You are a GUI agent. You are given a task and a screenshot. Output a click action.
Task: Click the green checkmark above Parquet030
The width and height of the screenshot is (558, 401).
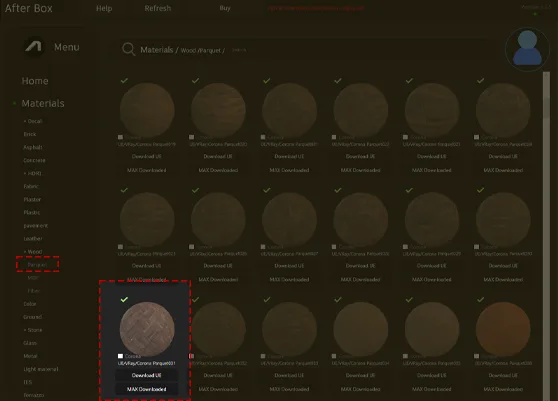(480, 190)
